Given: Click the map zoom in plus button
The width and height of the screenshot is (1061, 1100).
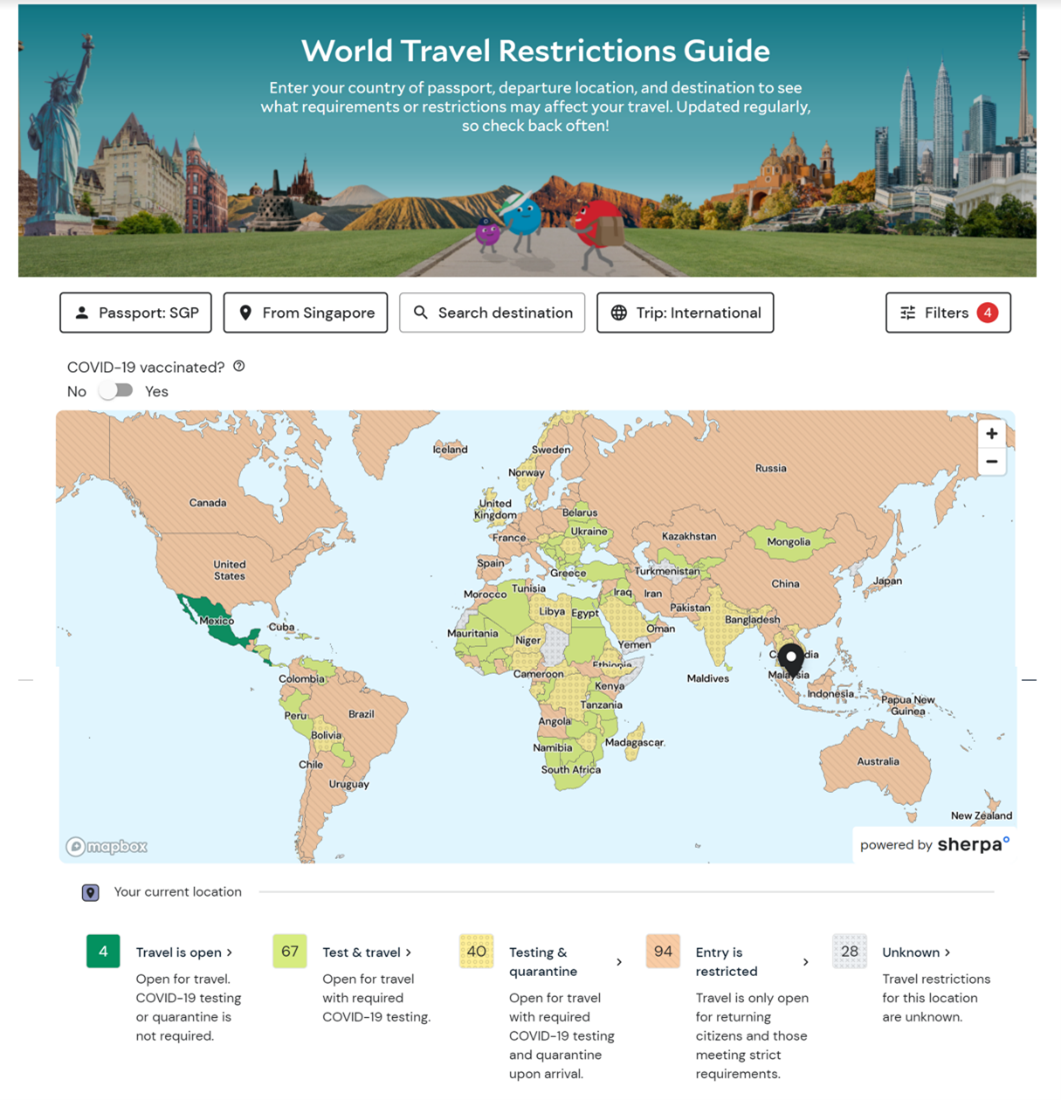Looking at the screenshot, I should [991, 433].
